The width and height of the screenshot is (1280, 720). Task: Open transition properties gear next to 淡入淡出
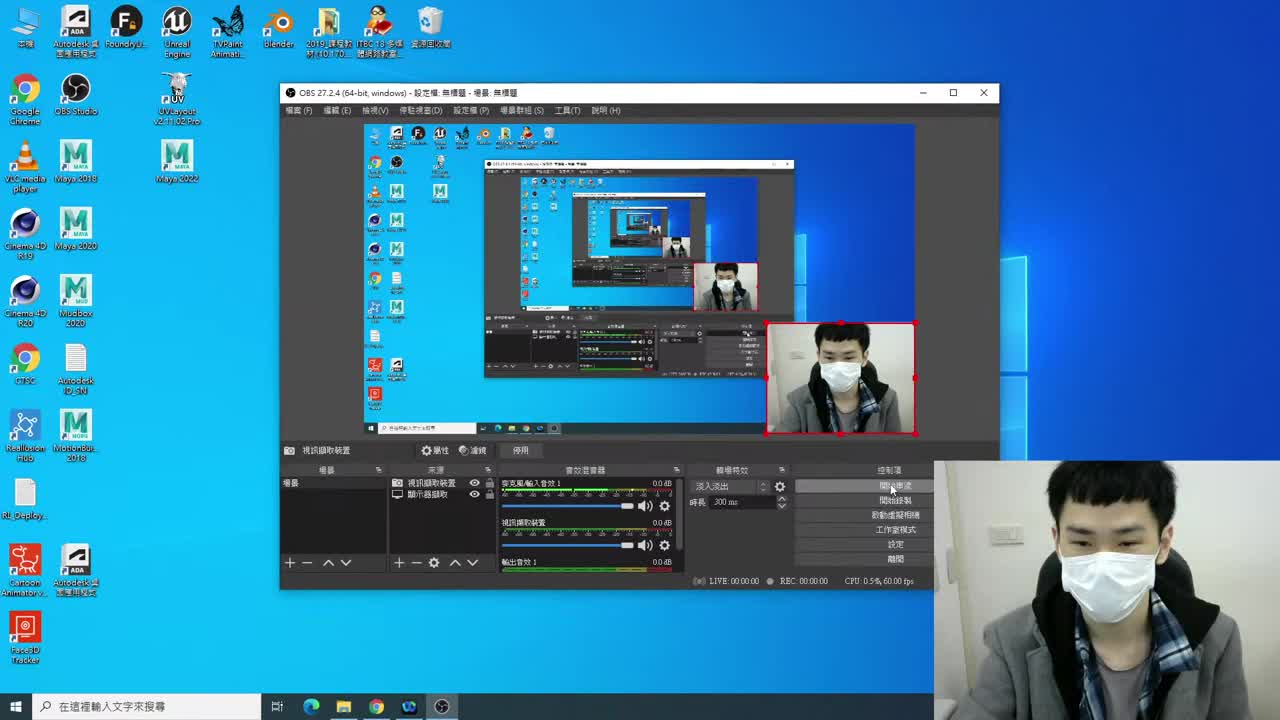pos(780,487)
